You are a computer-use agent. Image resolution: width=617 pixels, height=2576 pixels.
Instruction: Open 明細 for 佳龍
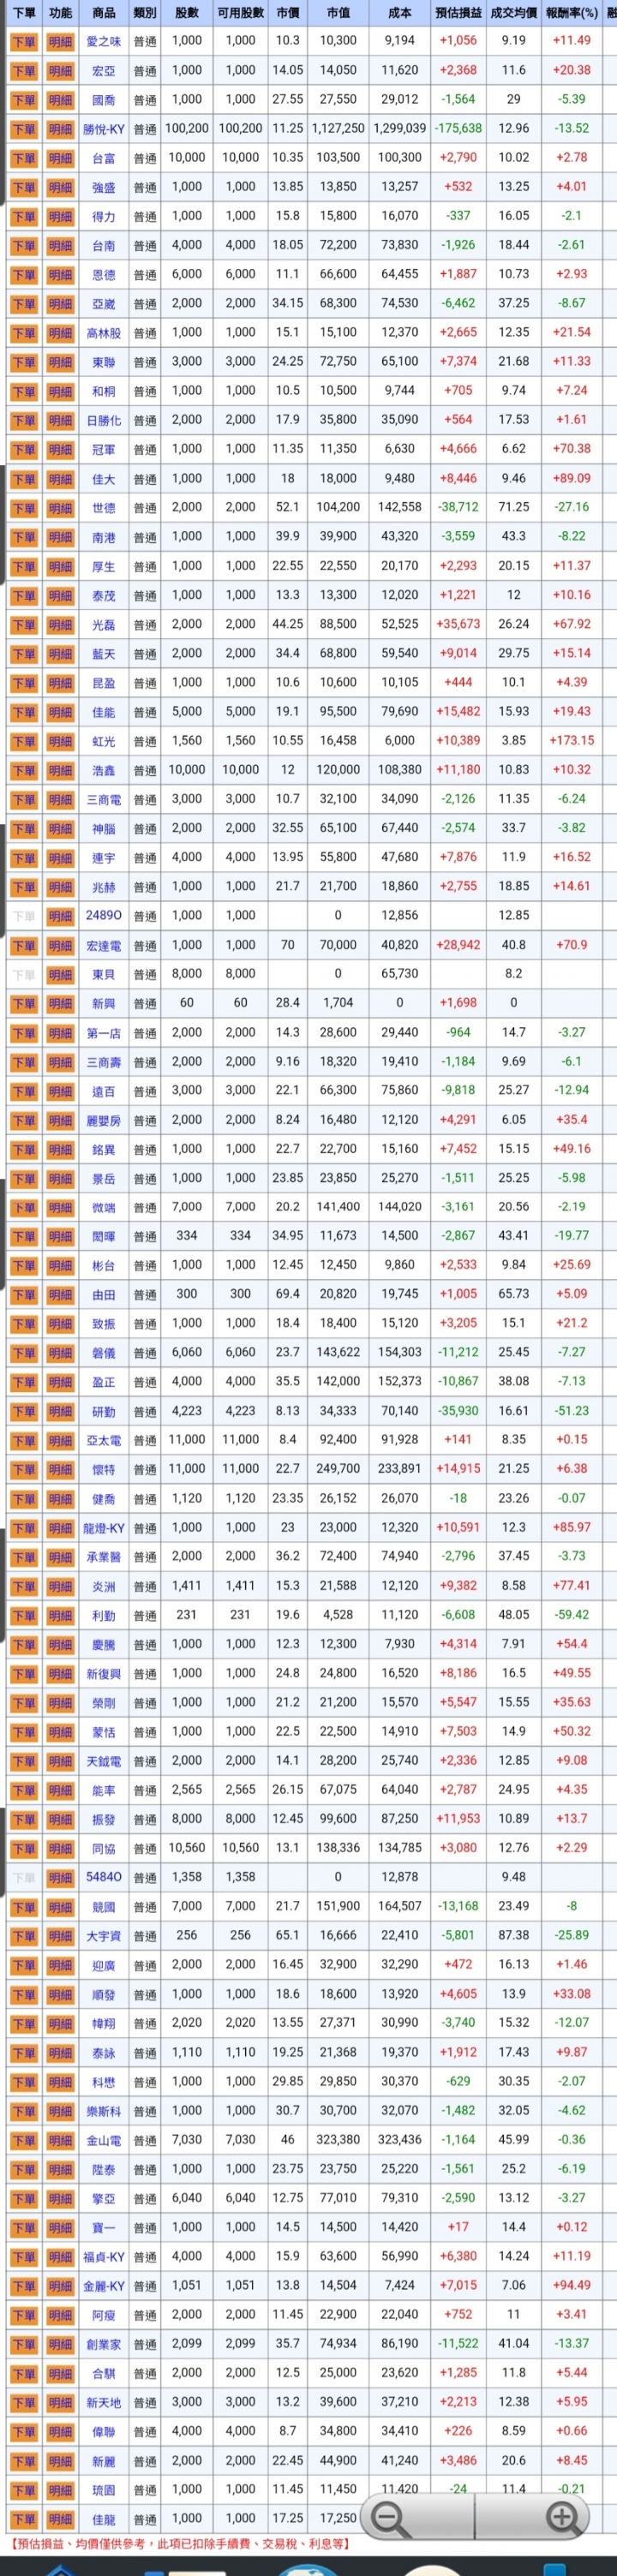pos(60,2519)
